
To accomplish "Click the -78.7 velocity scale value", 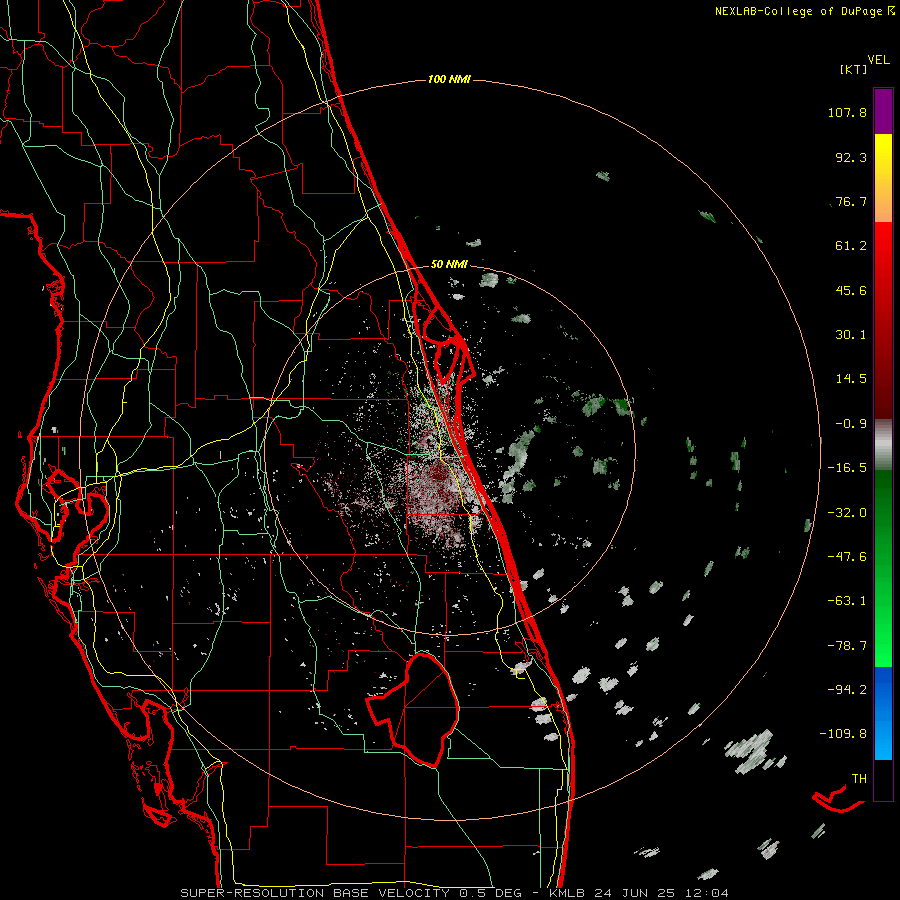I will (x=847, y=646).
